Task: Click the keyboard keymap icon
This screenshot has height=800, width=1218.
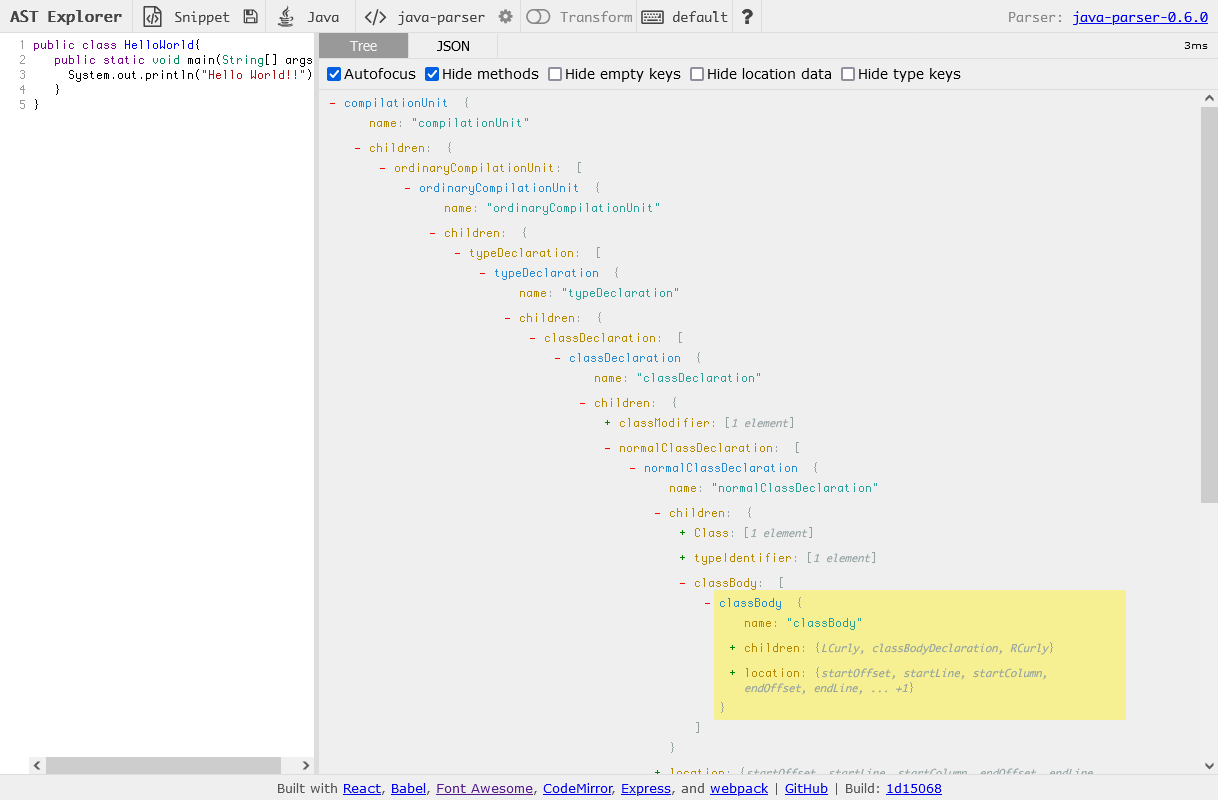Action: [652, 17]
